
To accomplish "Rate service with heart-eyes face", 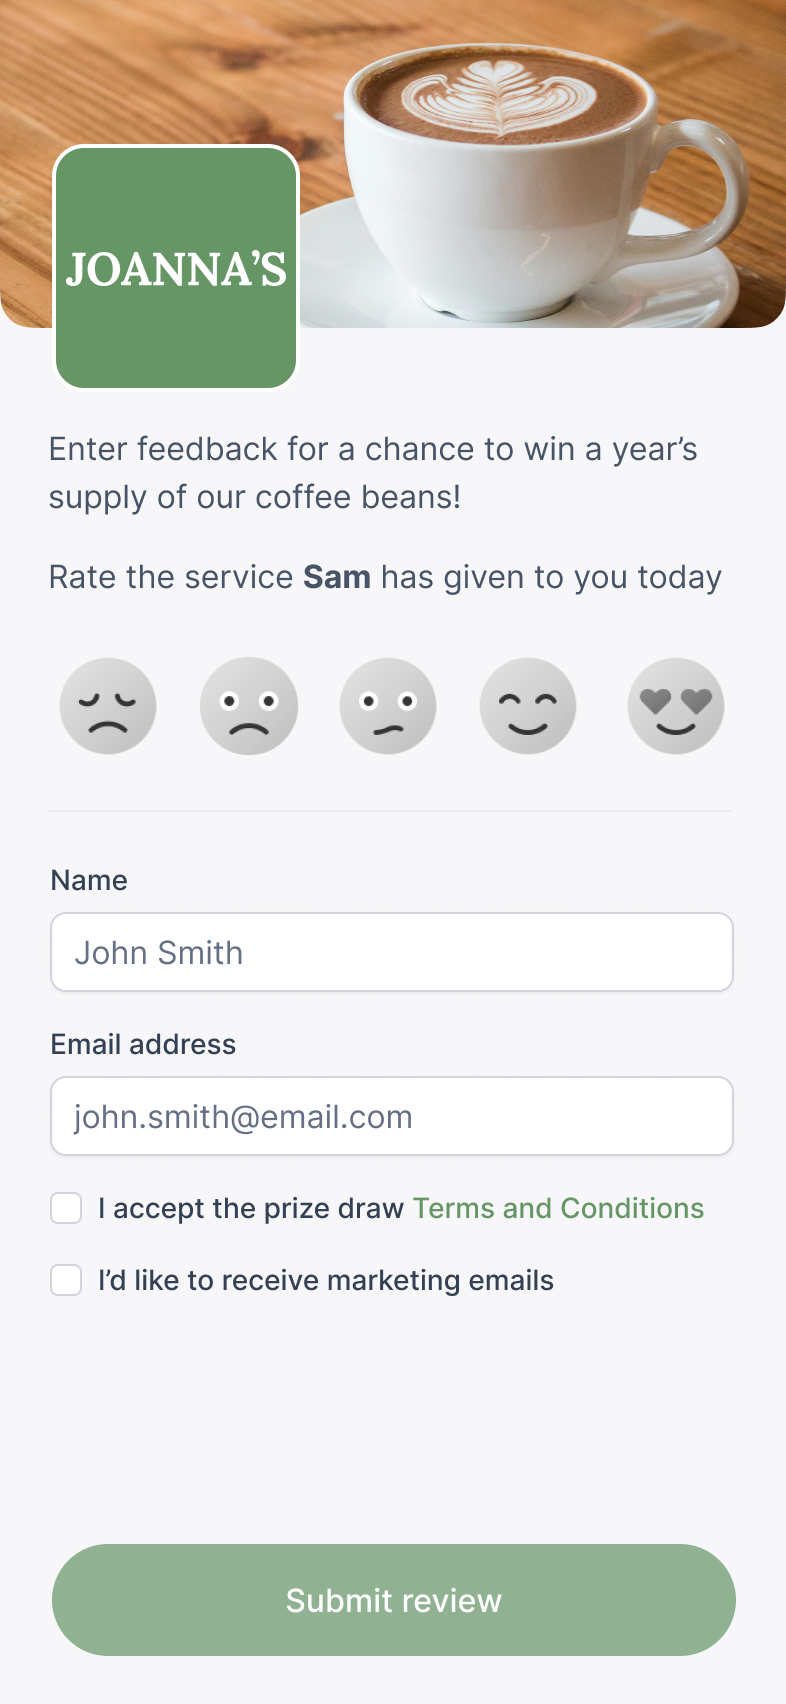I will click(675, 706).
